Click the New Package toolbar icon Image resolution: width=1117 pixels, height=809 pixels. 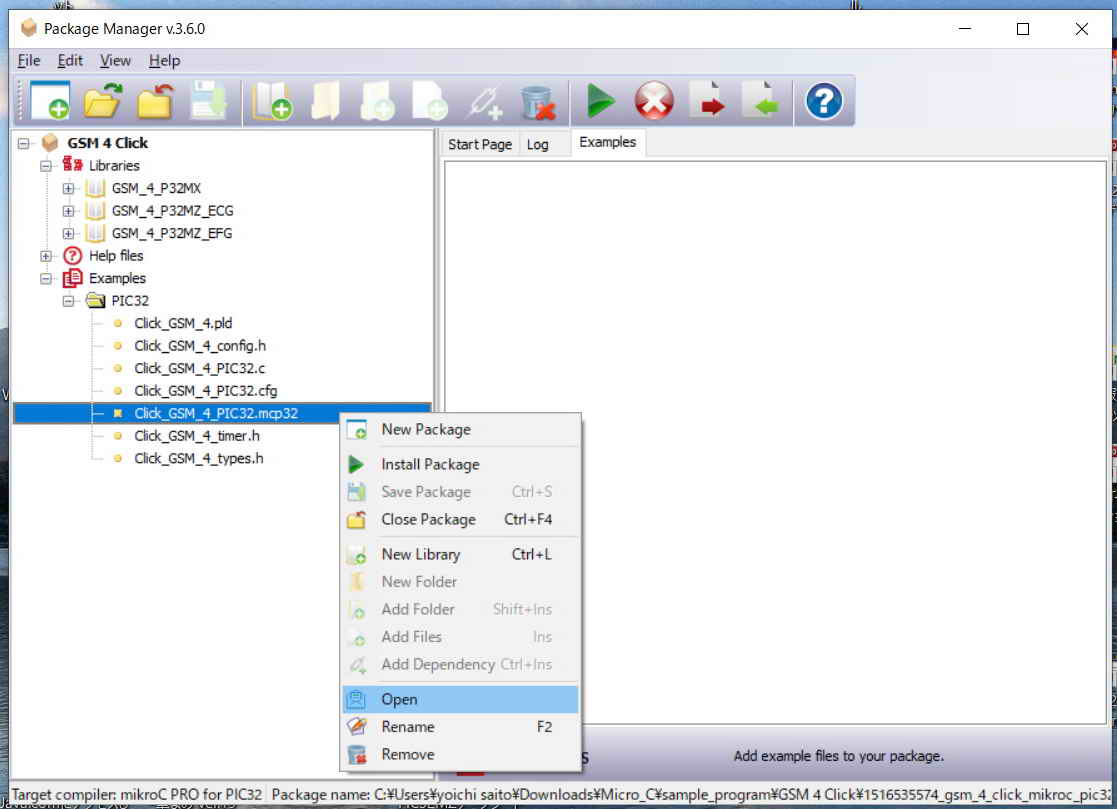[x=50, y=101]
